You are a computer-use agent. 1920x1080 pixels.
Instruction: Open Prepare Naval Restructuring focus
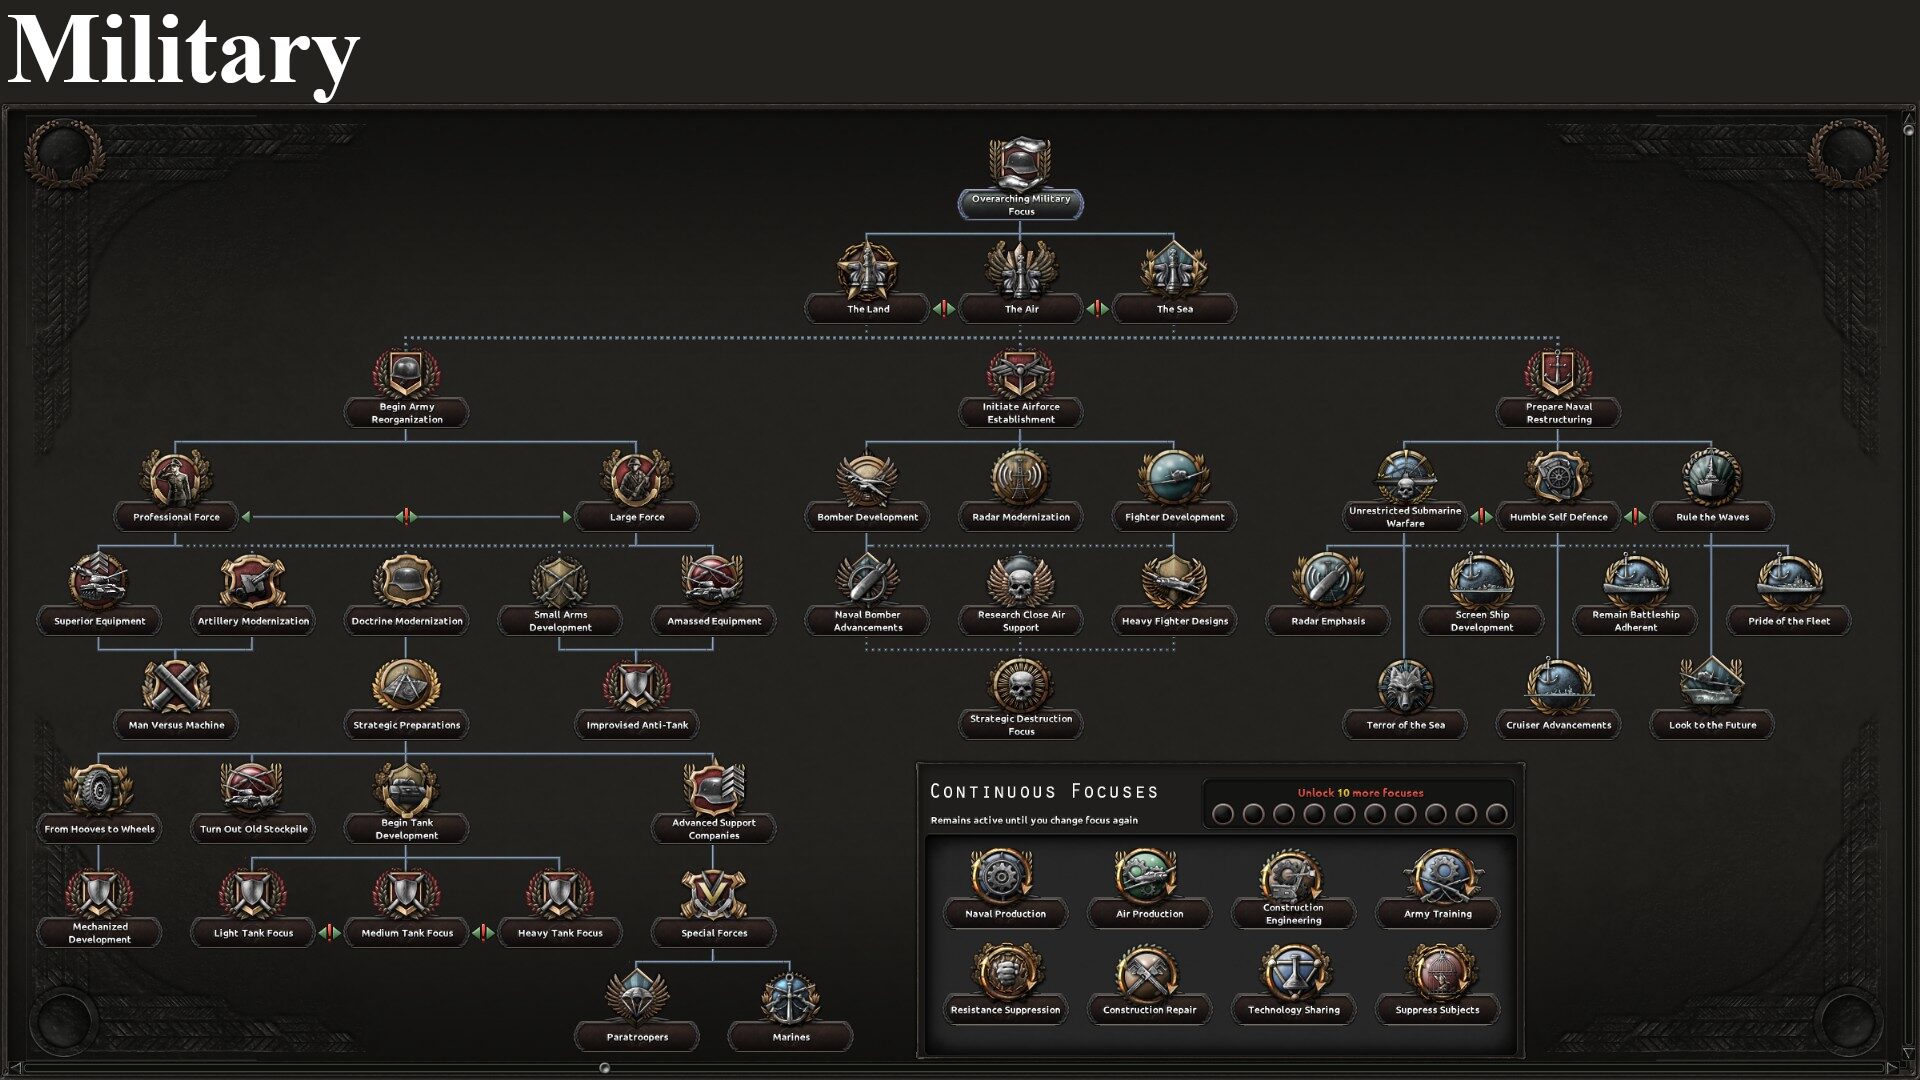tap(1558, 390)
